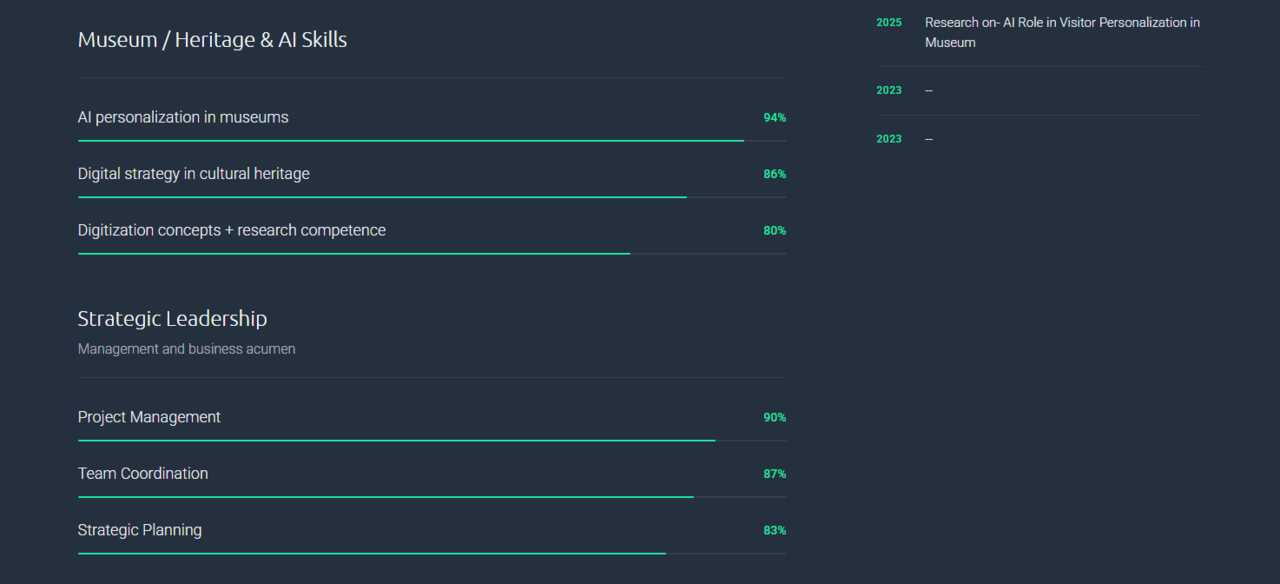Open the AI Role in Visitor Personalization research entry
1280x584 pixels.
pyautogui.click(x=1062, y=32)
